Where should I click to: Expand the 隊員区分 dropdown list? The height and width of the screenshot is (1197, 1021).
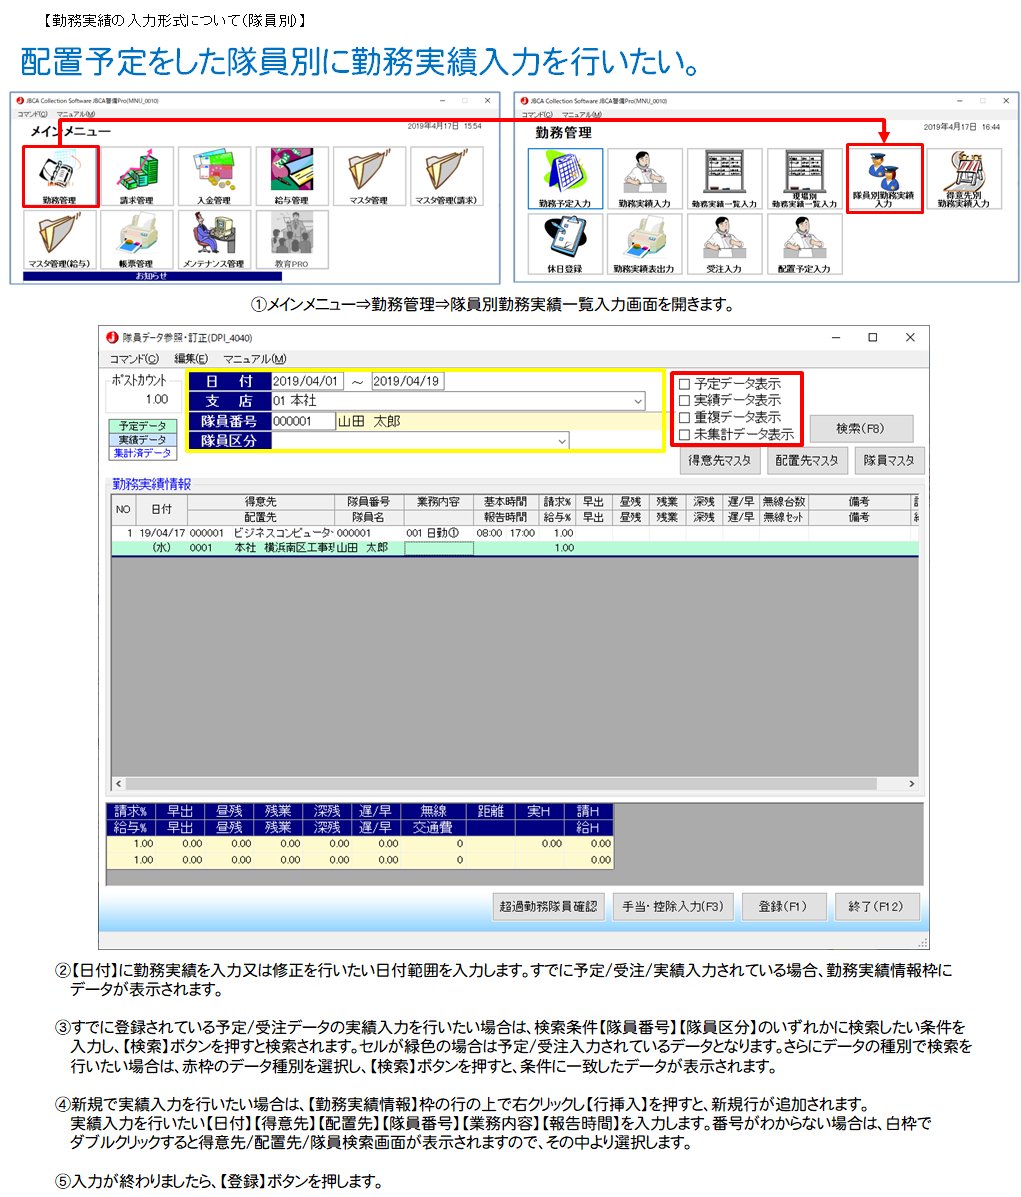pos(561,441)
